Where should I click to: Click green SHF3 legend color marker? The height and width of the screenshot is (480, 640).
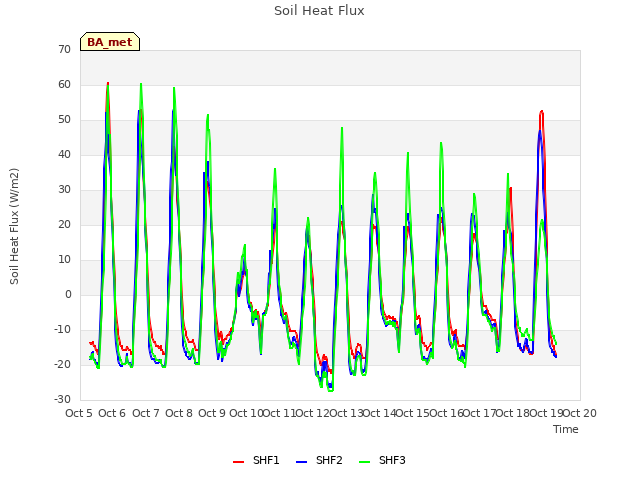tap(364, 462)
